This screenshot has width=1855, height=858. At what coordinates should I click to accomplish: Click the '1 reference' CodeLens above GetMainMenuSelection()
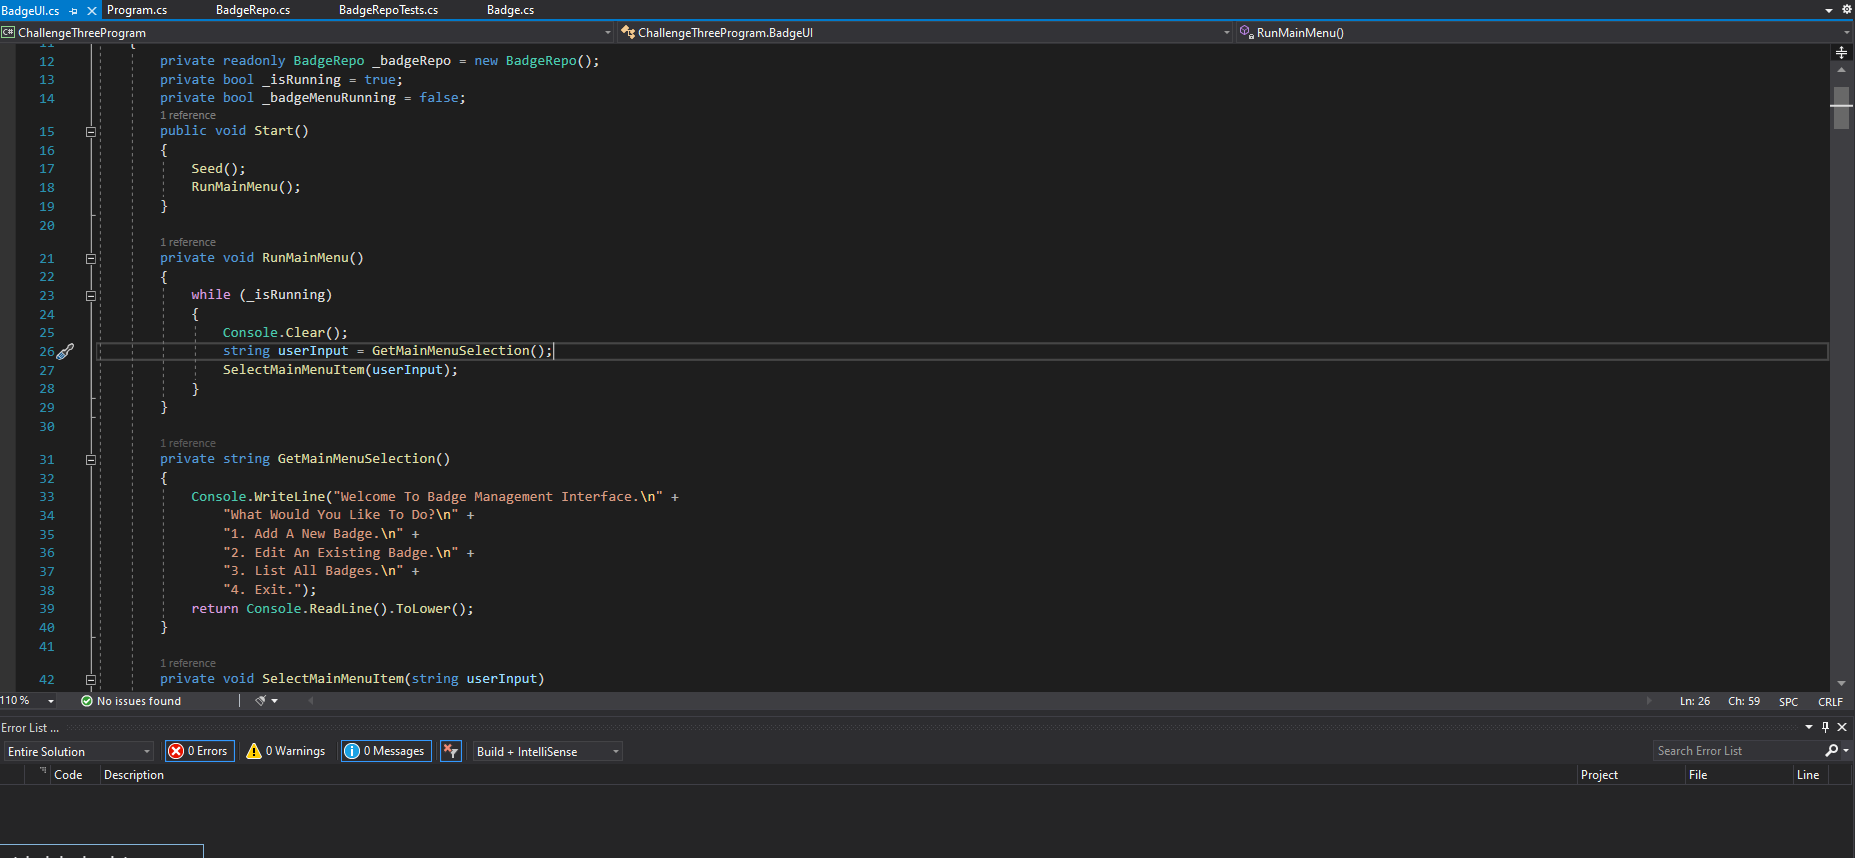[x=188, y=443]
